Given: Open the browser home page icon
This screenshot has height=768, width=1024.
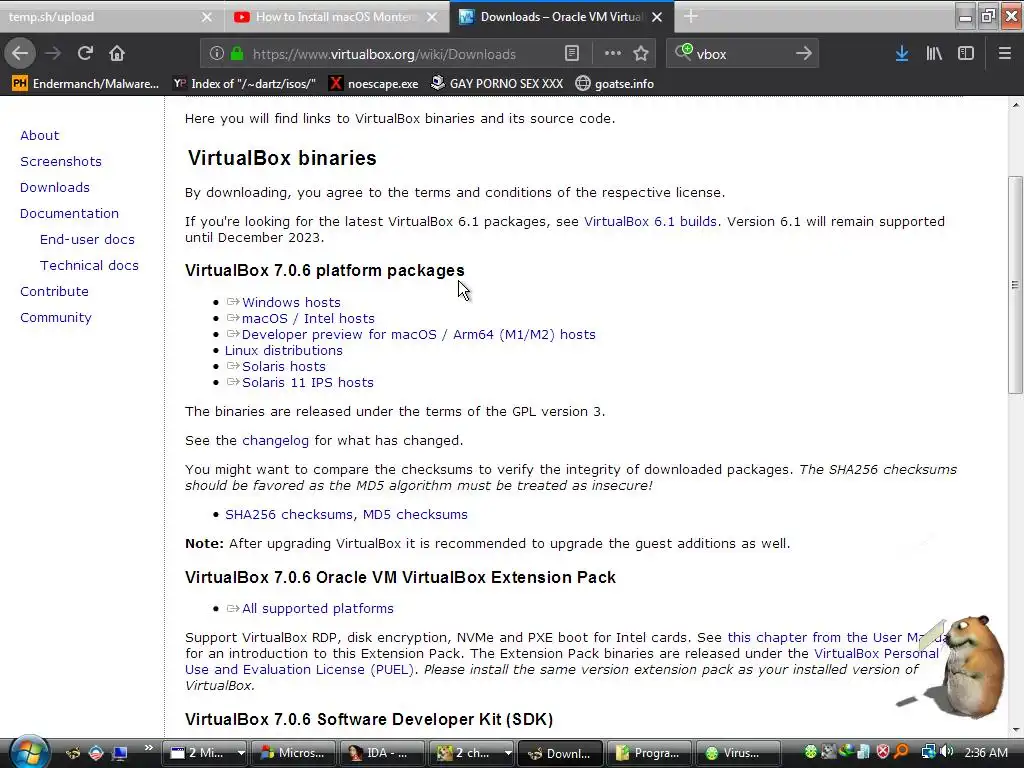Looking at the screenshot, I should click(x=117, y=54).
